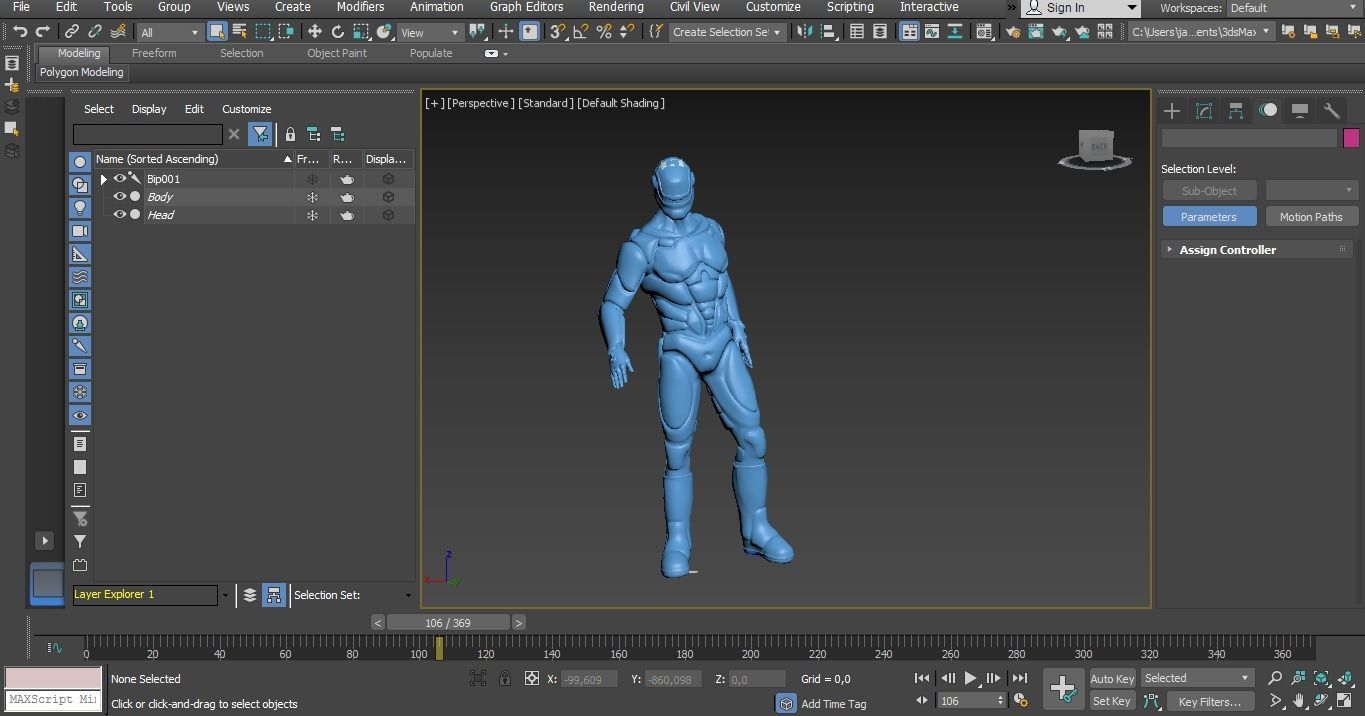Open the Utilities tab in the command panel
1365x716 pixels.
click(x=1332, y=111)
